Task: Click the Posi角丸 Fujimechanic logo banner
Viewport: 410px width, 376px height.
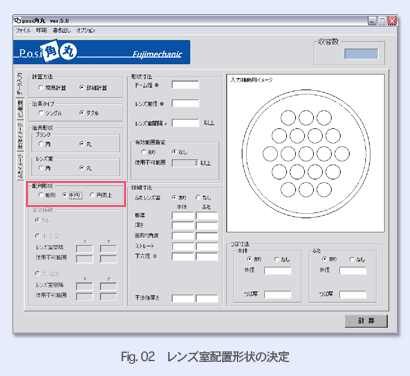Action: click(102, 52)
